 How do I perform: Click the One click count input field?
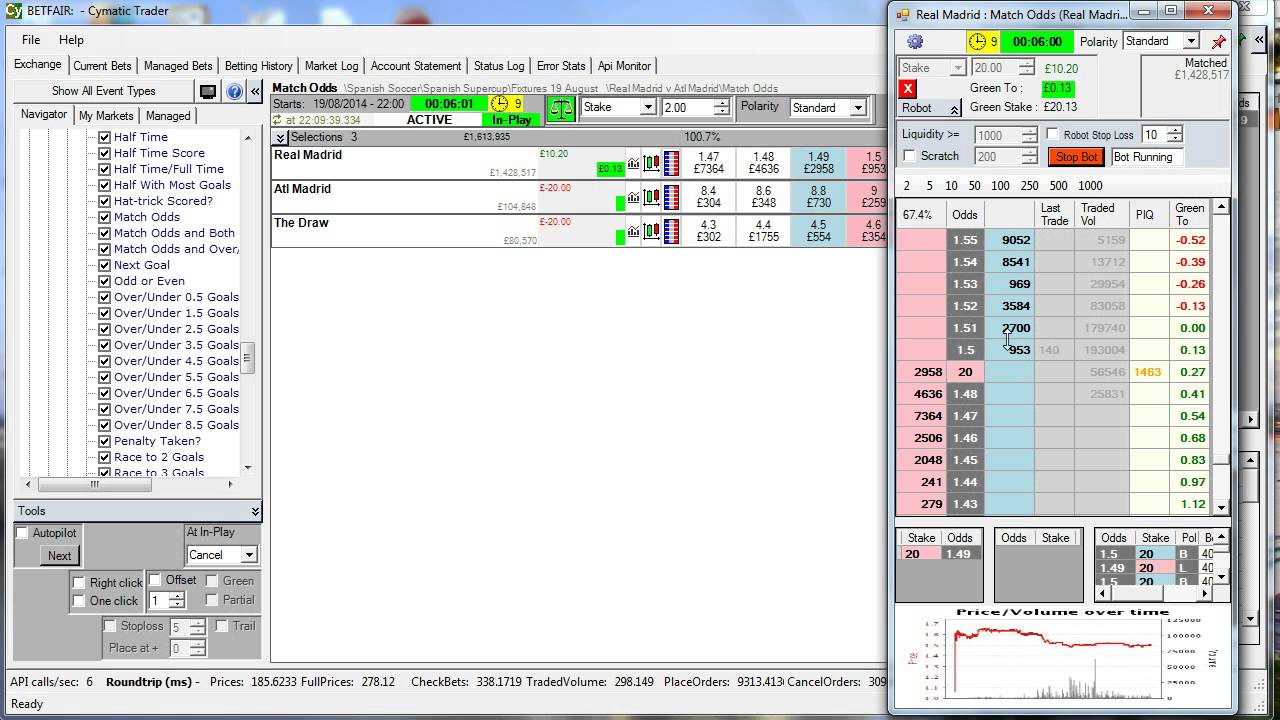point(160,601)
